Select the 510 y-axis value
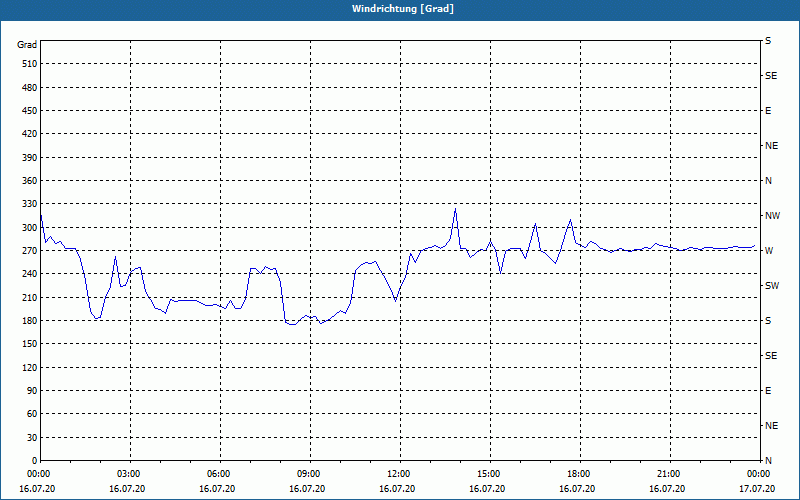Screen dimensions: 800x500 pos(30,64)
